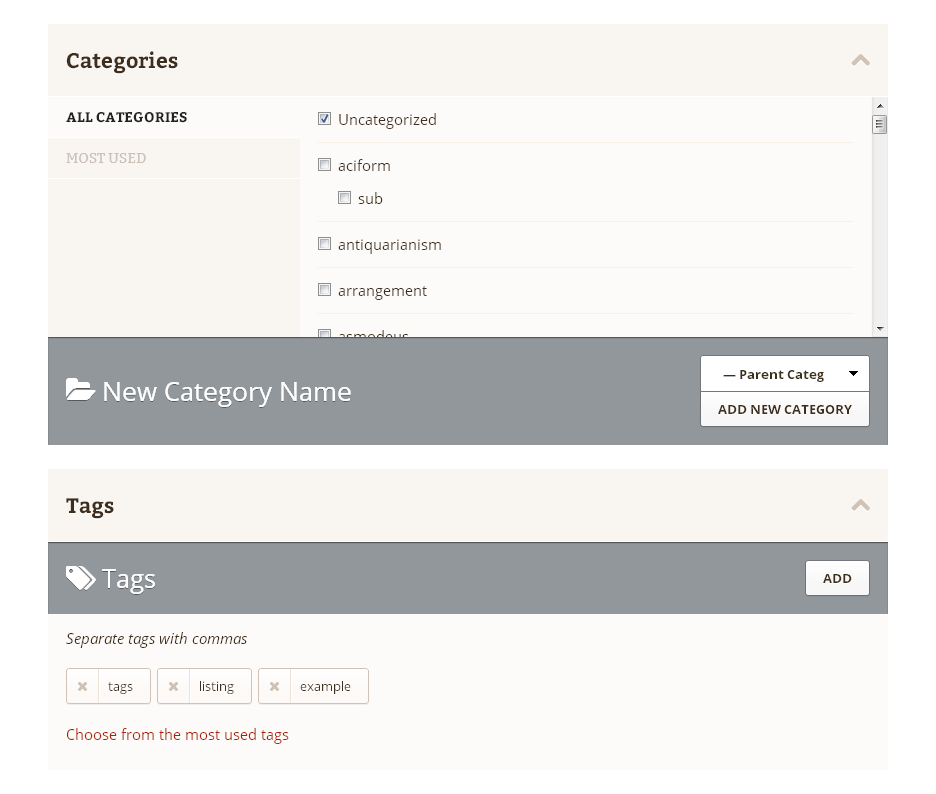Check the aciform category checkbox
This screenshot has height=794, width=936.
pos(324,165)
